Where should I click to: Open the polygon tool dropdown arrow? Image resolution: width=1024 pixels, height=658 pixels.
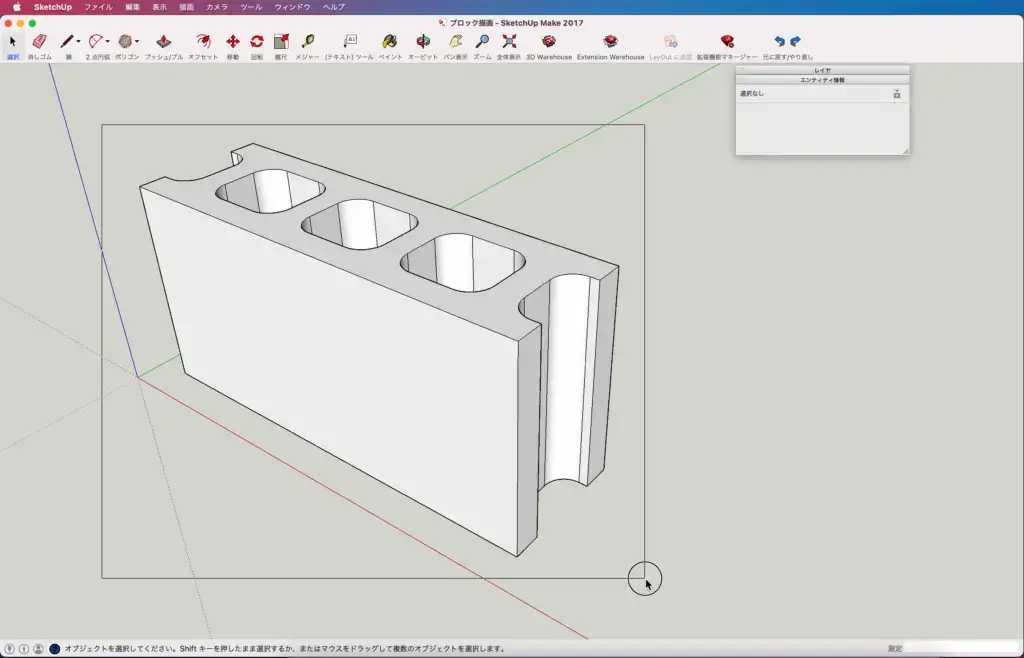tap(136, 42)
